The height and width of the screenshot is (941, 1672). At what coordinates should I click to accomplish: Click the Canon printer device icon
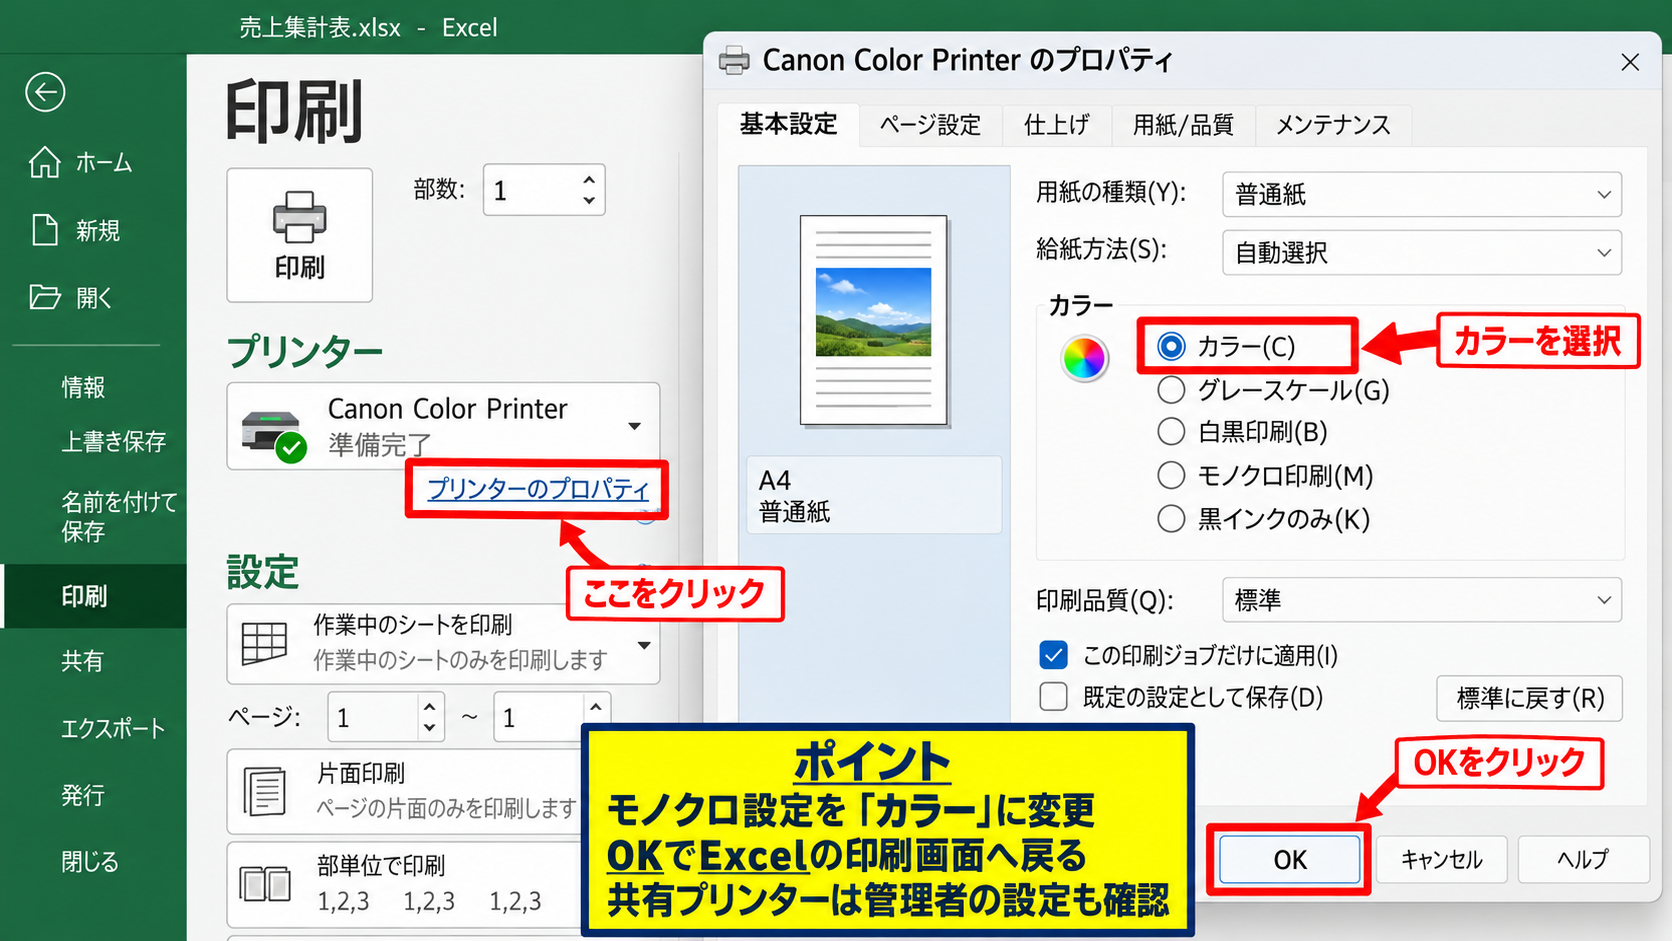tap(273, 436)
